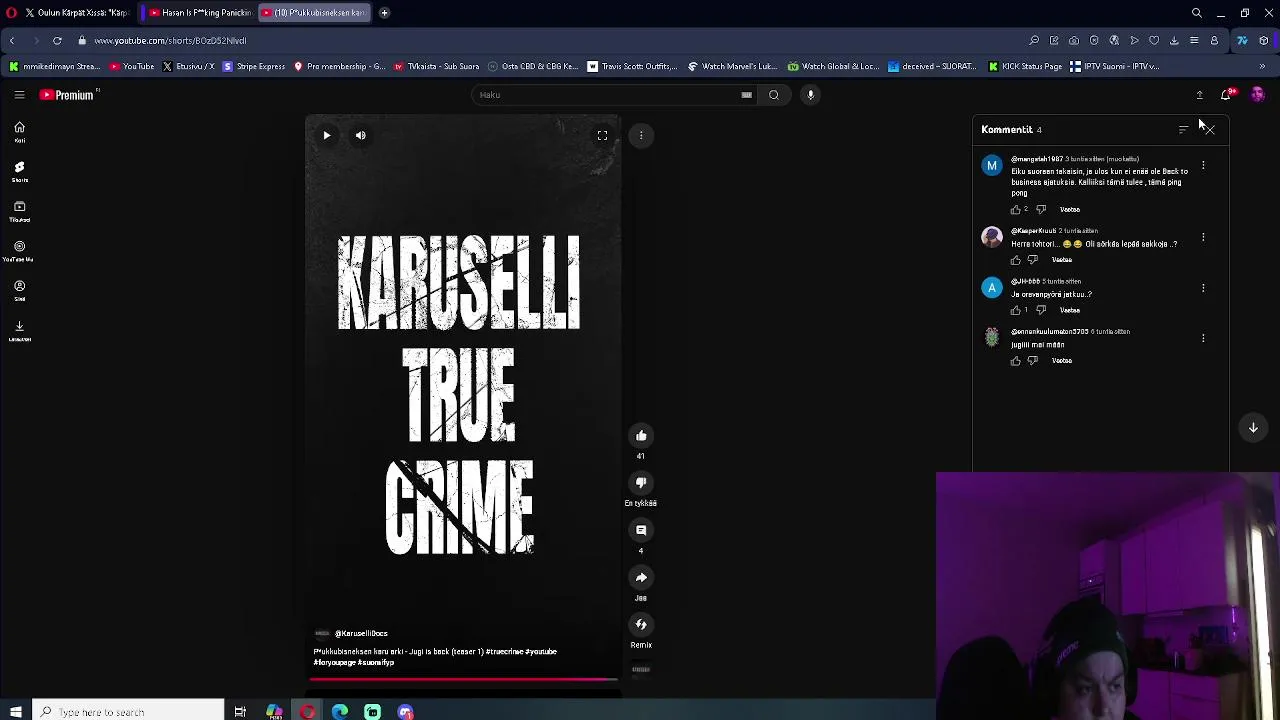
Task: Click the Shorts video progress bar
Action: (x=463, y=679)
